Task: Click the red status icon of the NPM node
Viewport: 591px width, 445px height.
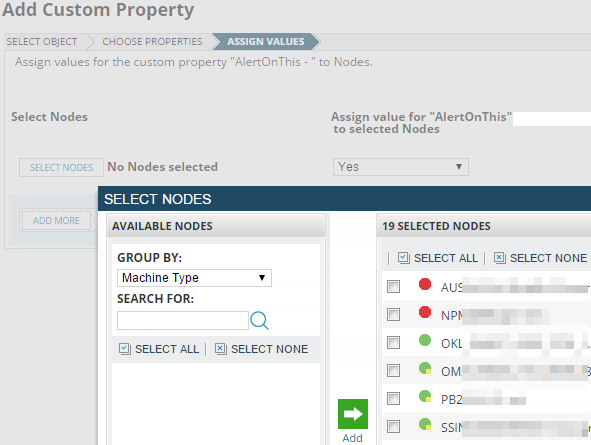Action: click(x=425, y=312)
